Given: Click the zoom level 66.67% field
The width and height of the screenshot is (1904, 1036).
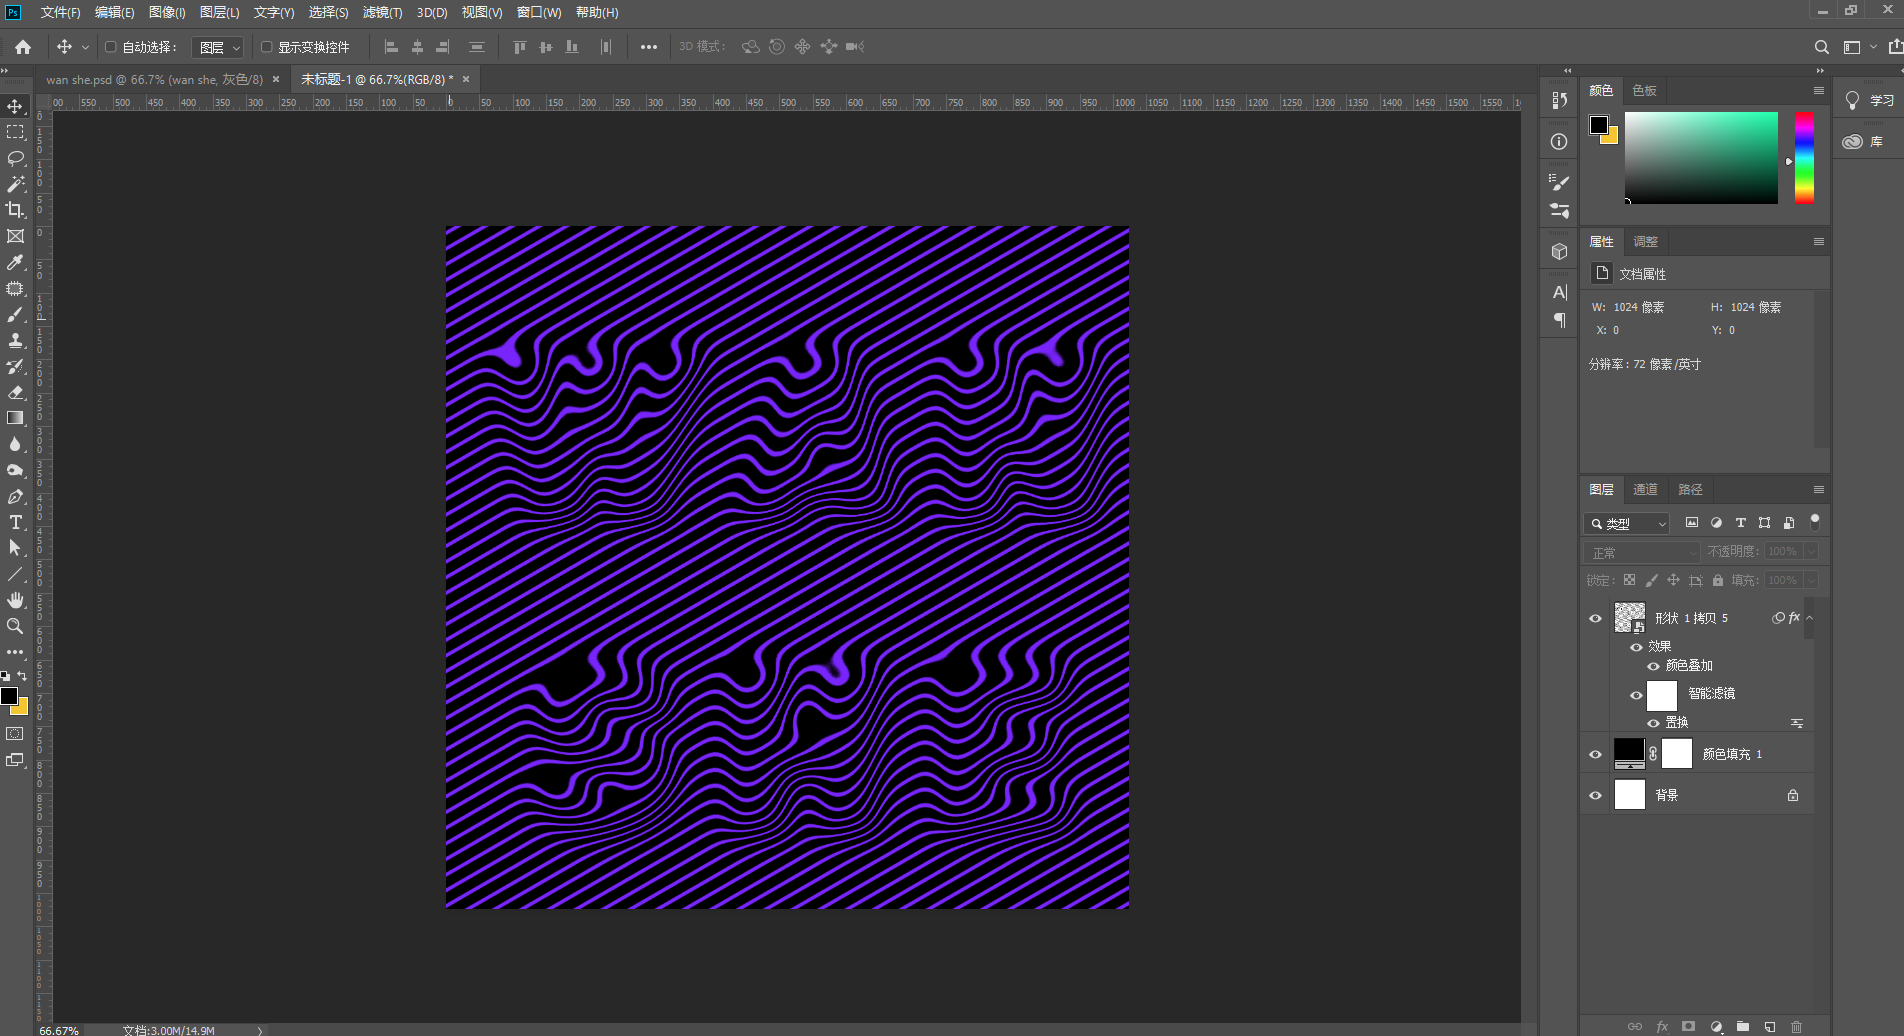Looking at the screenshot, I should click(x=59, y=1030).
